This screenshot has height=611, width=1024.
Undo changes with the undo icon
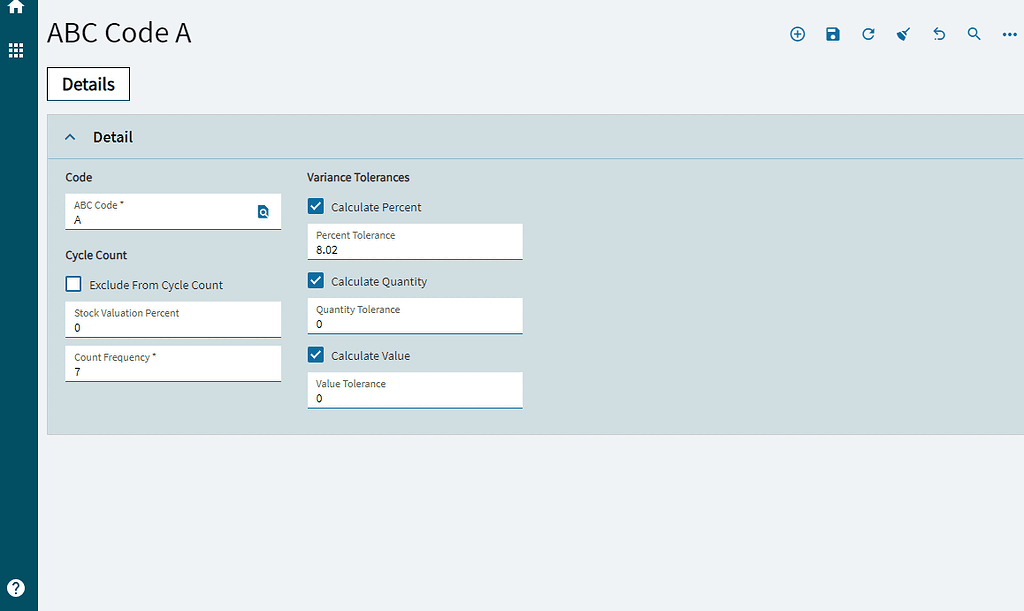(x=938, y=33)
